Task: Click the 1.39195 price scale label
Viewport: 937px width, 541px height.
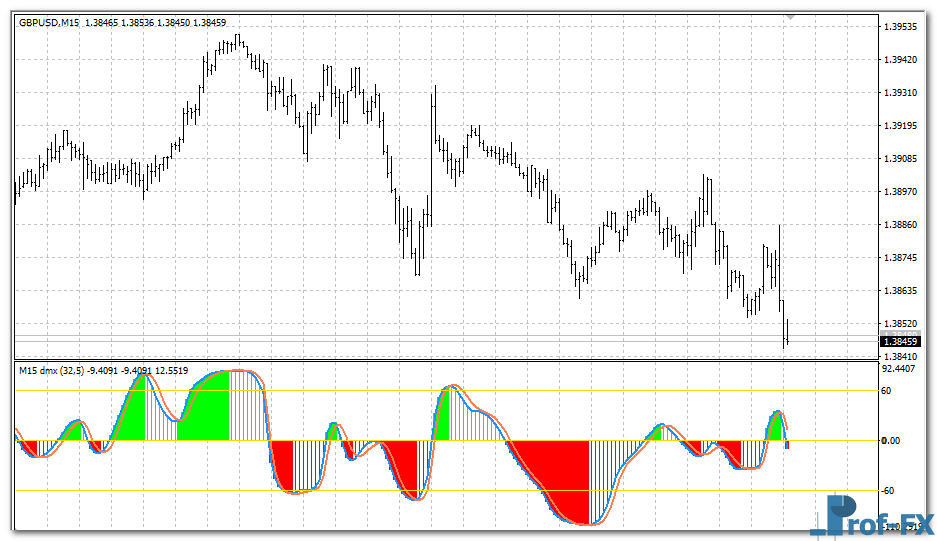Action: coord(901,126)
